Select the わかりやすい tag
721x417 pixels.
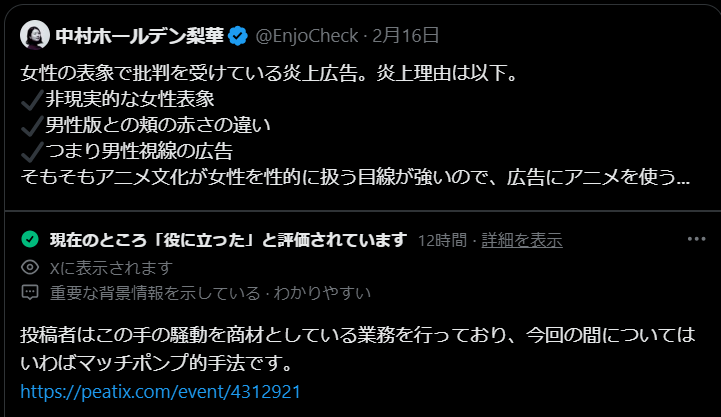322,293
